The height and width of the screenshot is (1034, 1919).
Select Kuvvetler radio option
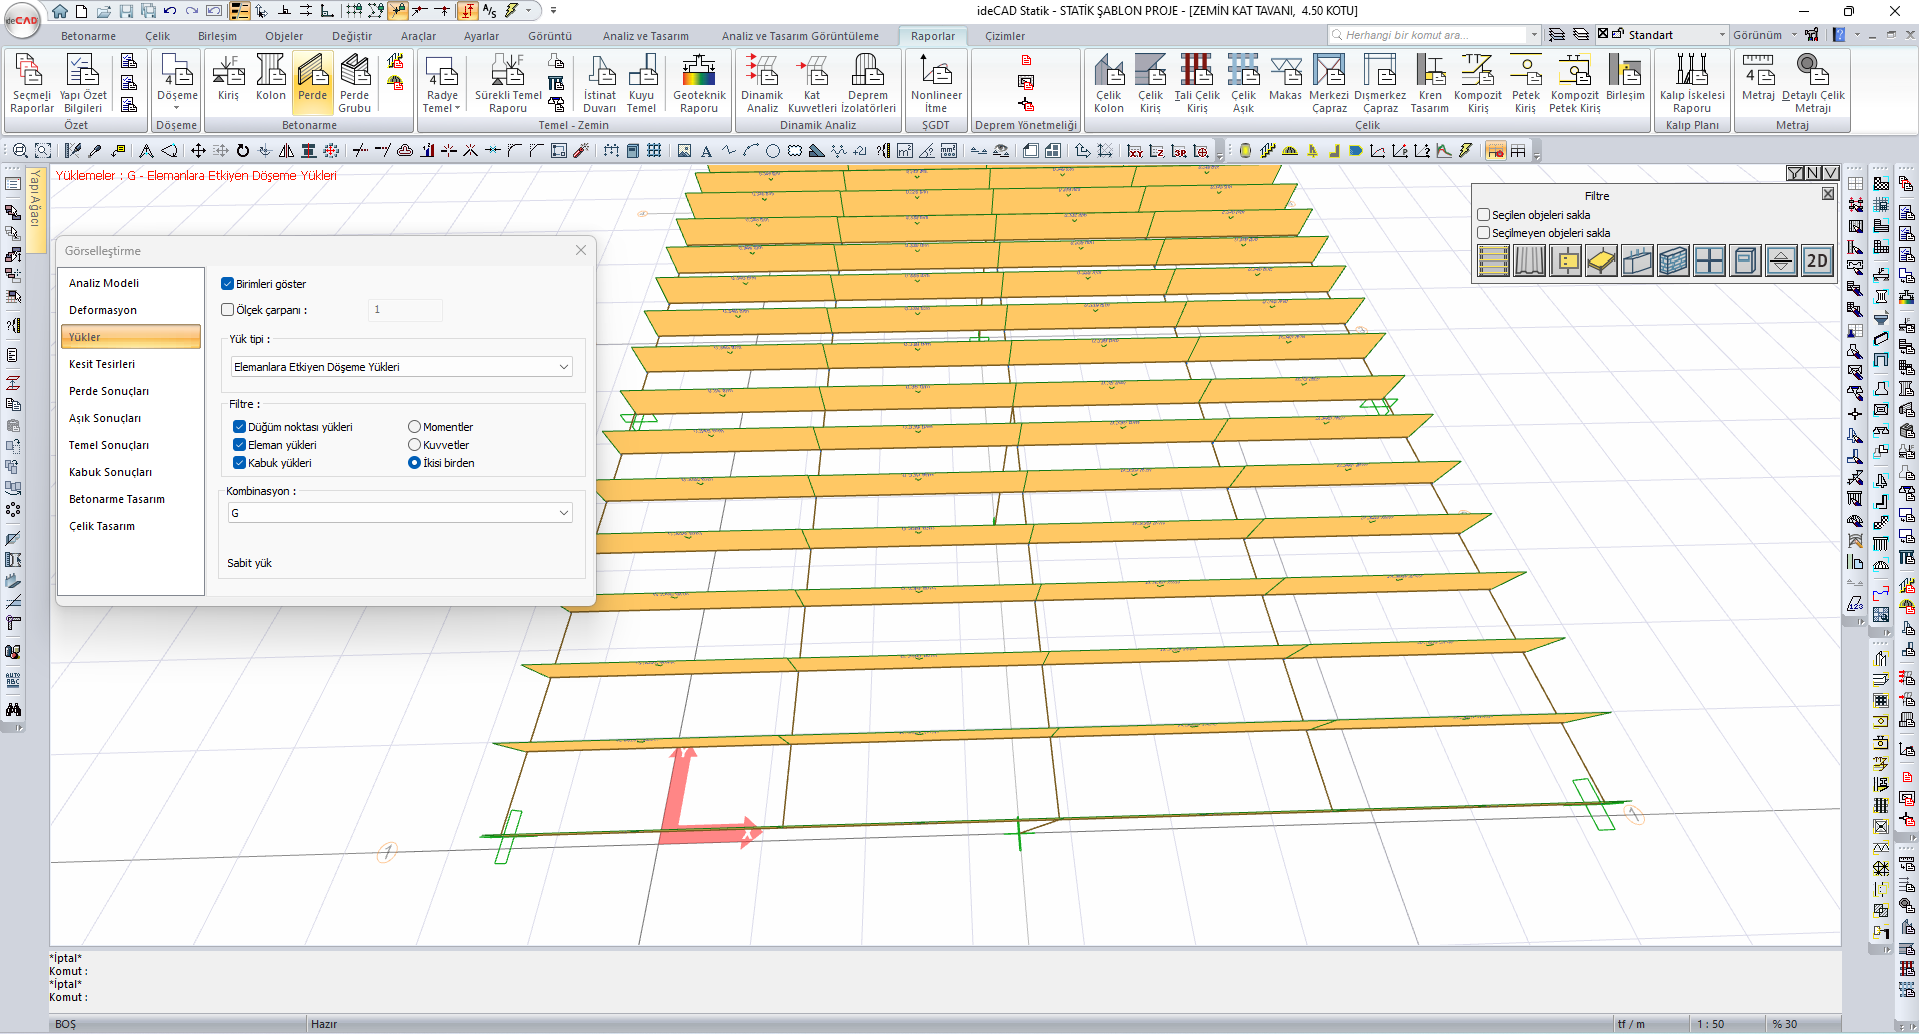414,445
